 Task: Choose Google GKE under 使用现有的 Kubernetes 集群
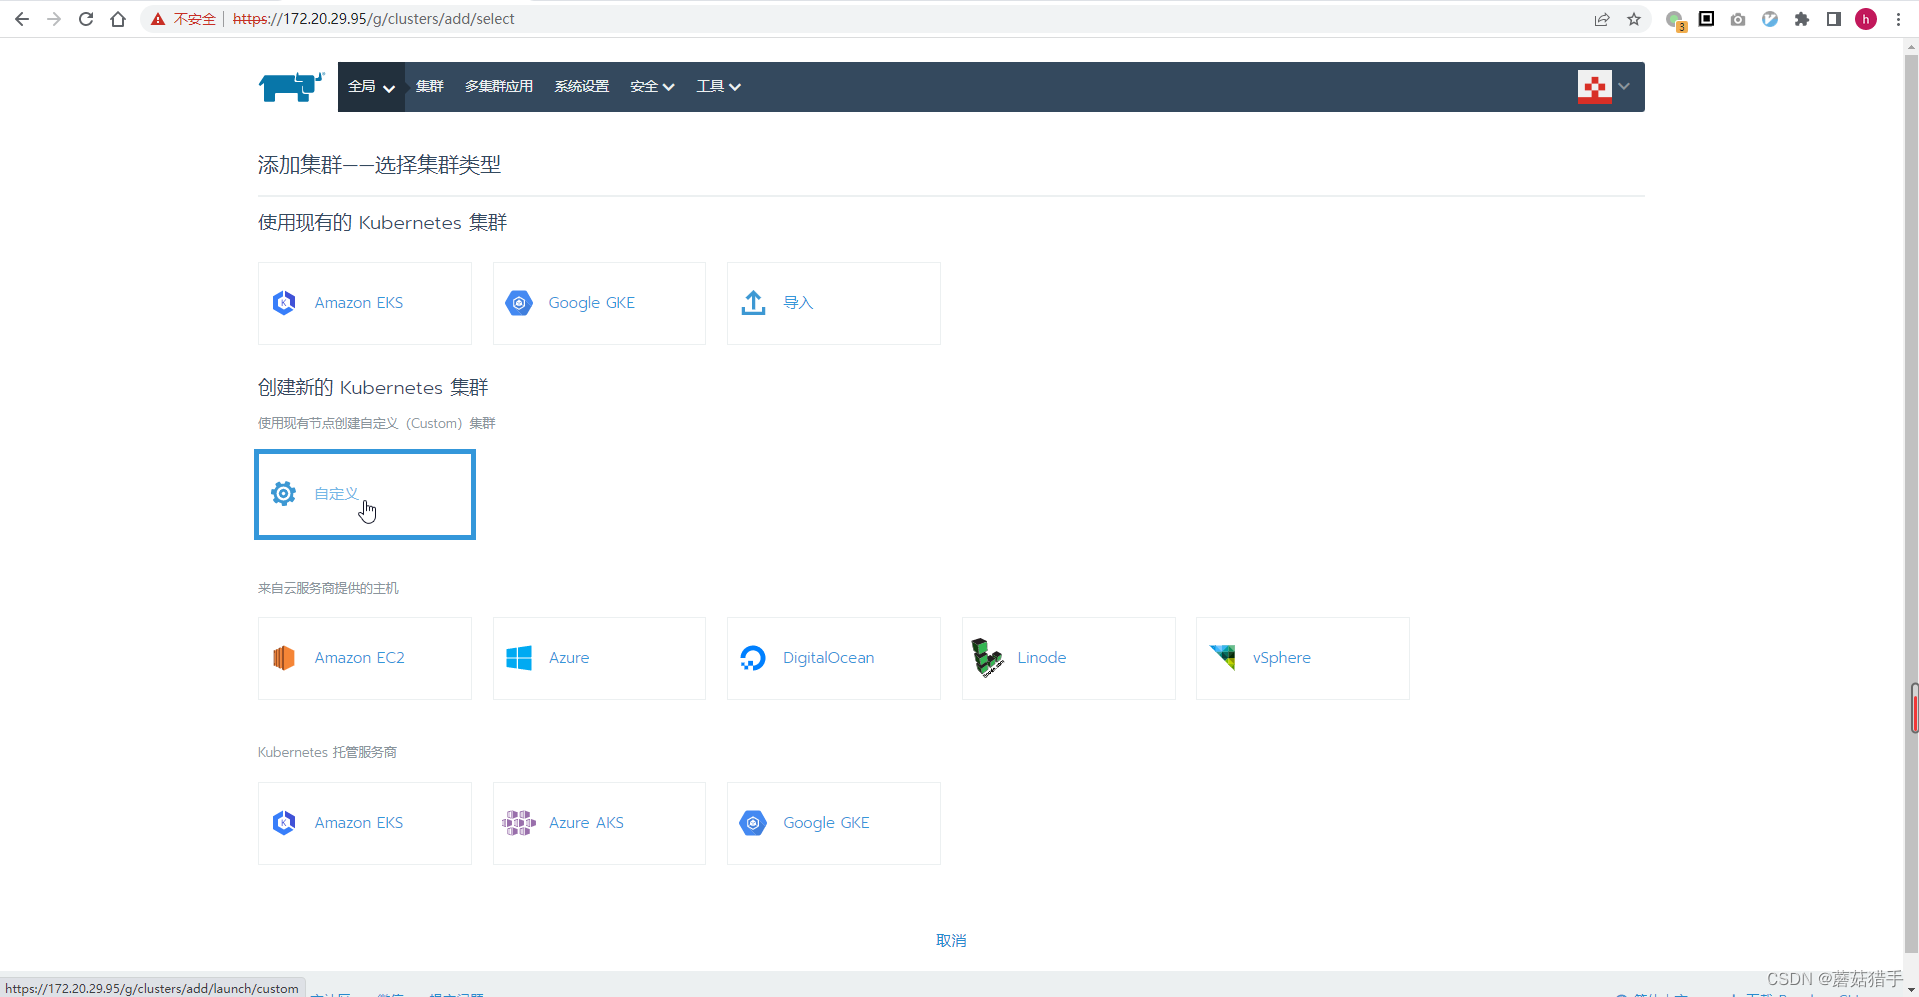(599, 303)
